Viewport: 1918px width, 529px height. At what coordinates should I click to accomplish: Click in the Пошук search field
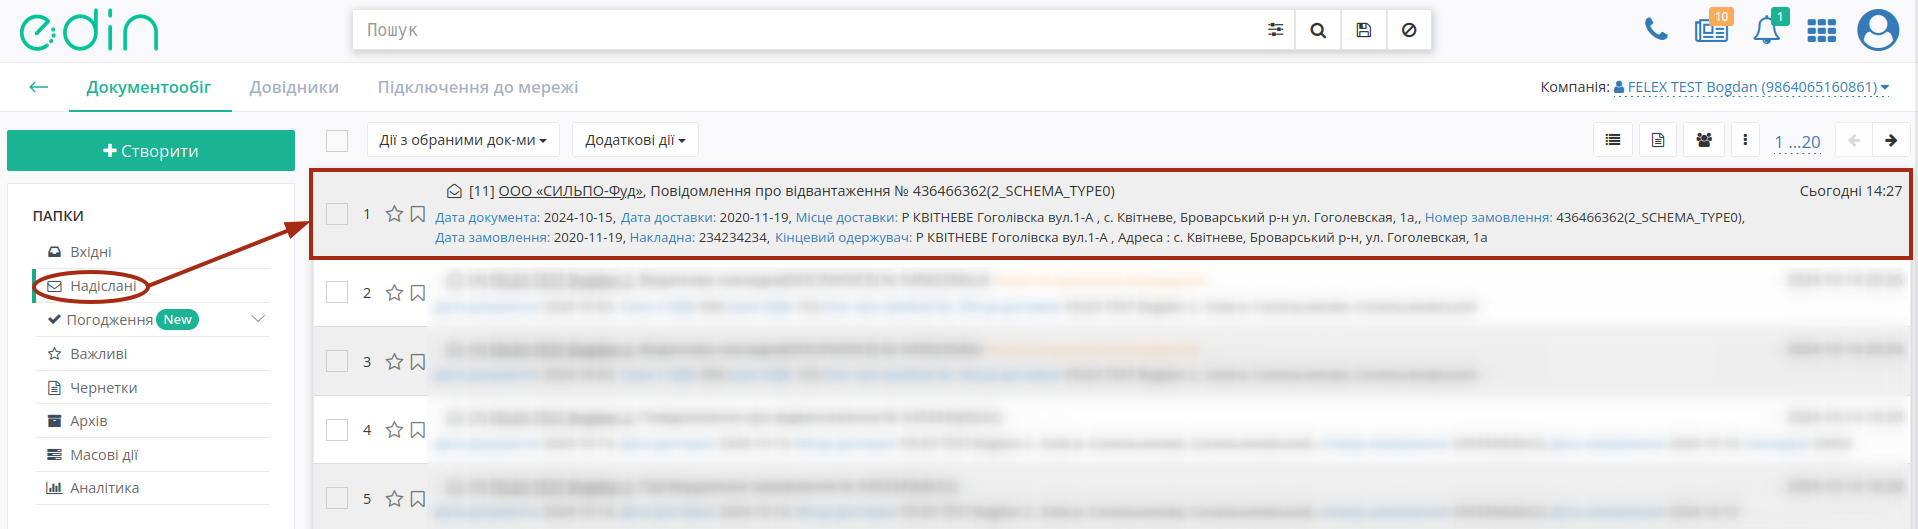click(805, 30)
